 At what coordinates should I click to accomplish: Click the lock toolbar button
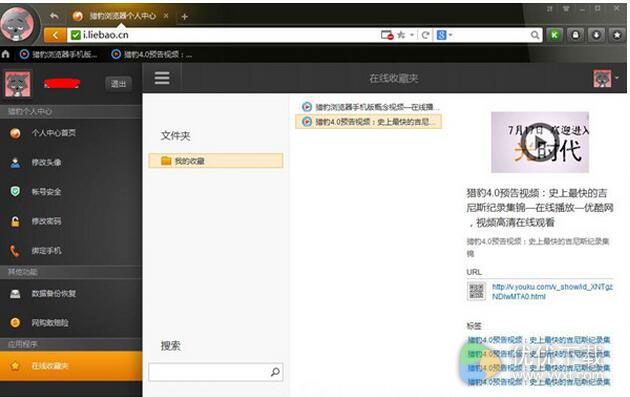pyautogui.click(x=575, y=35)
